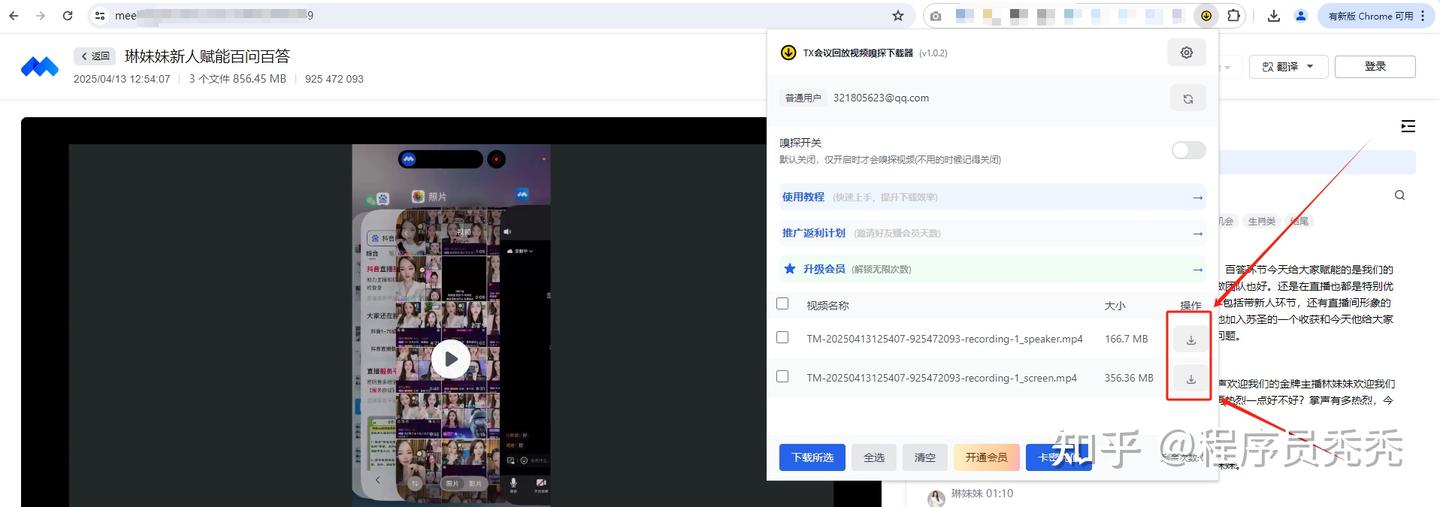1440x507 pixels.
Task: Open the downloader settings gear
Action: (x=1187, y=53)
